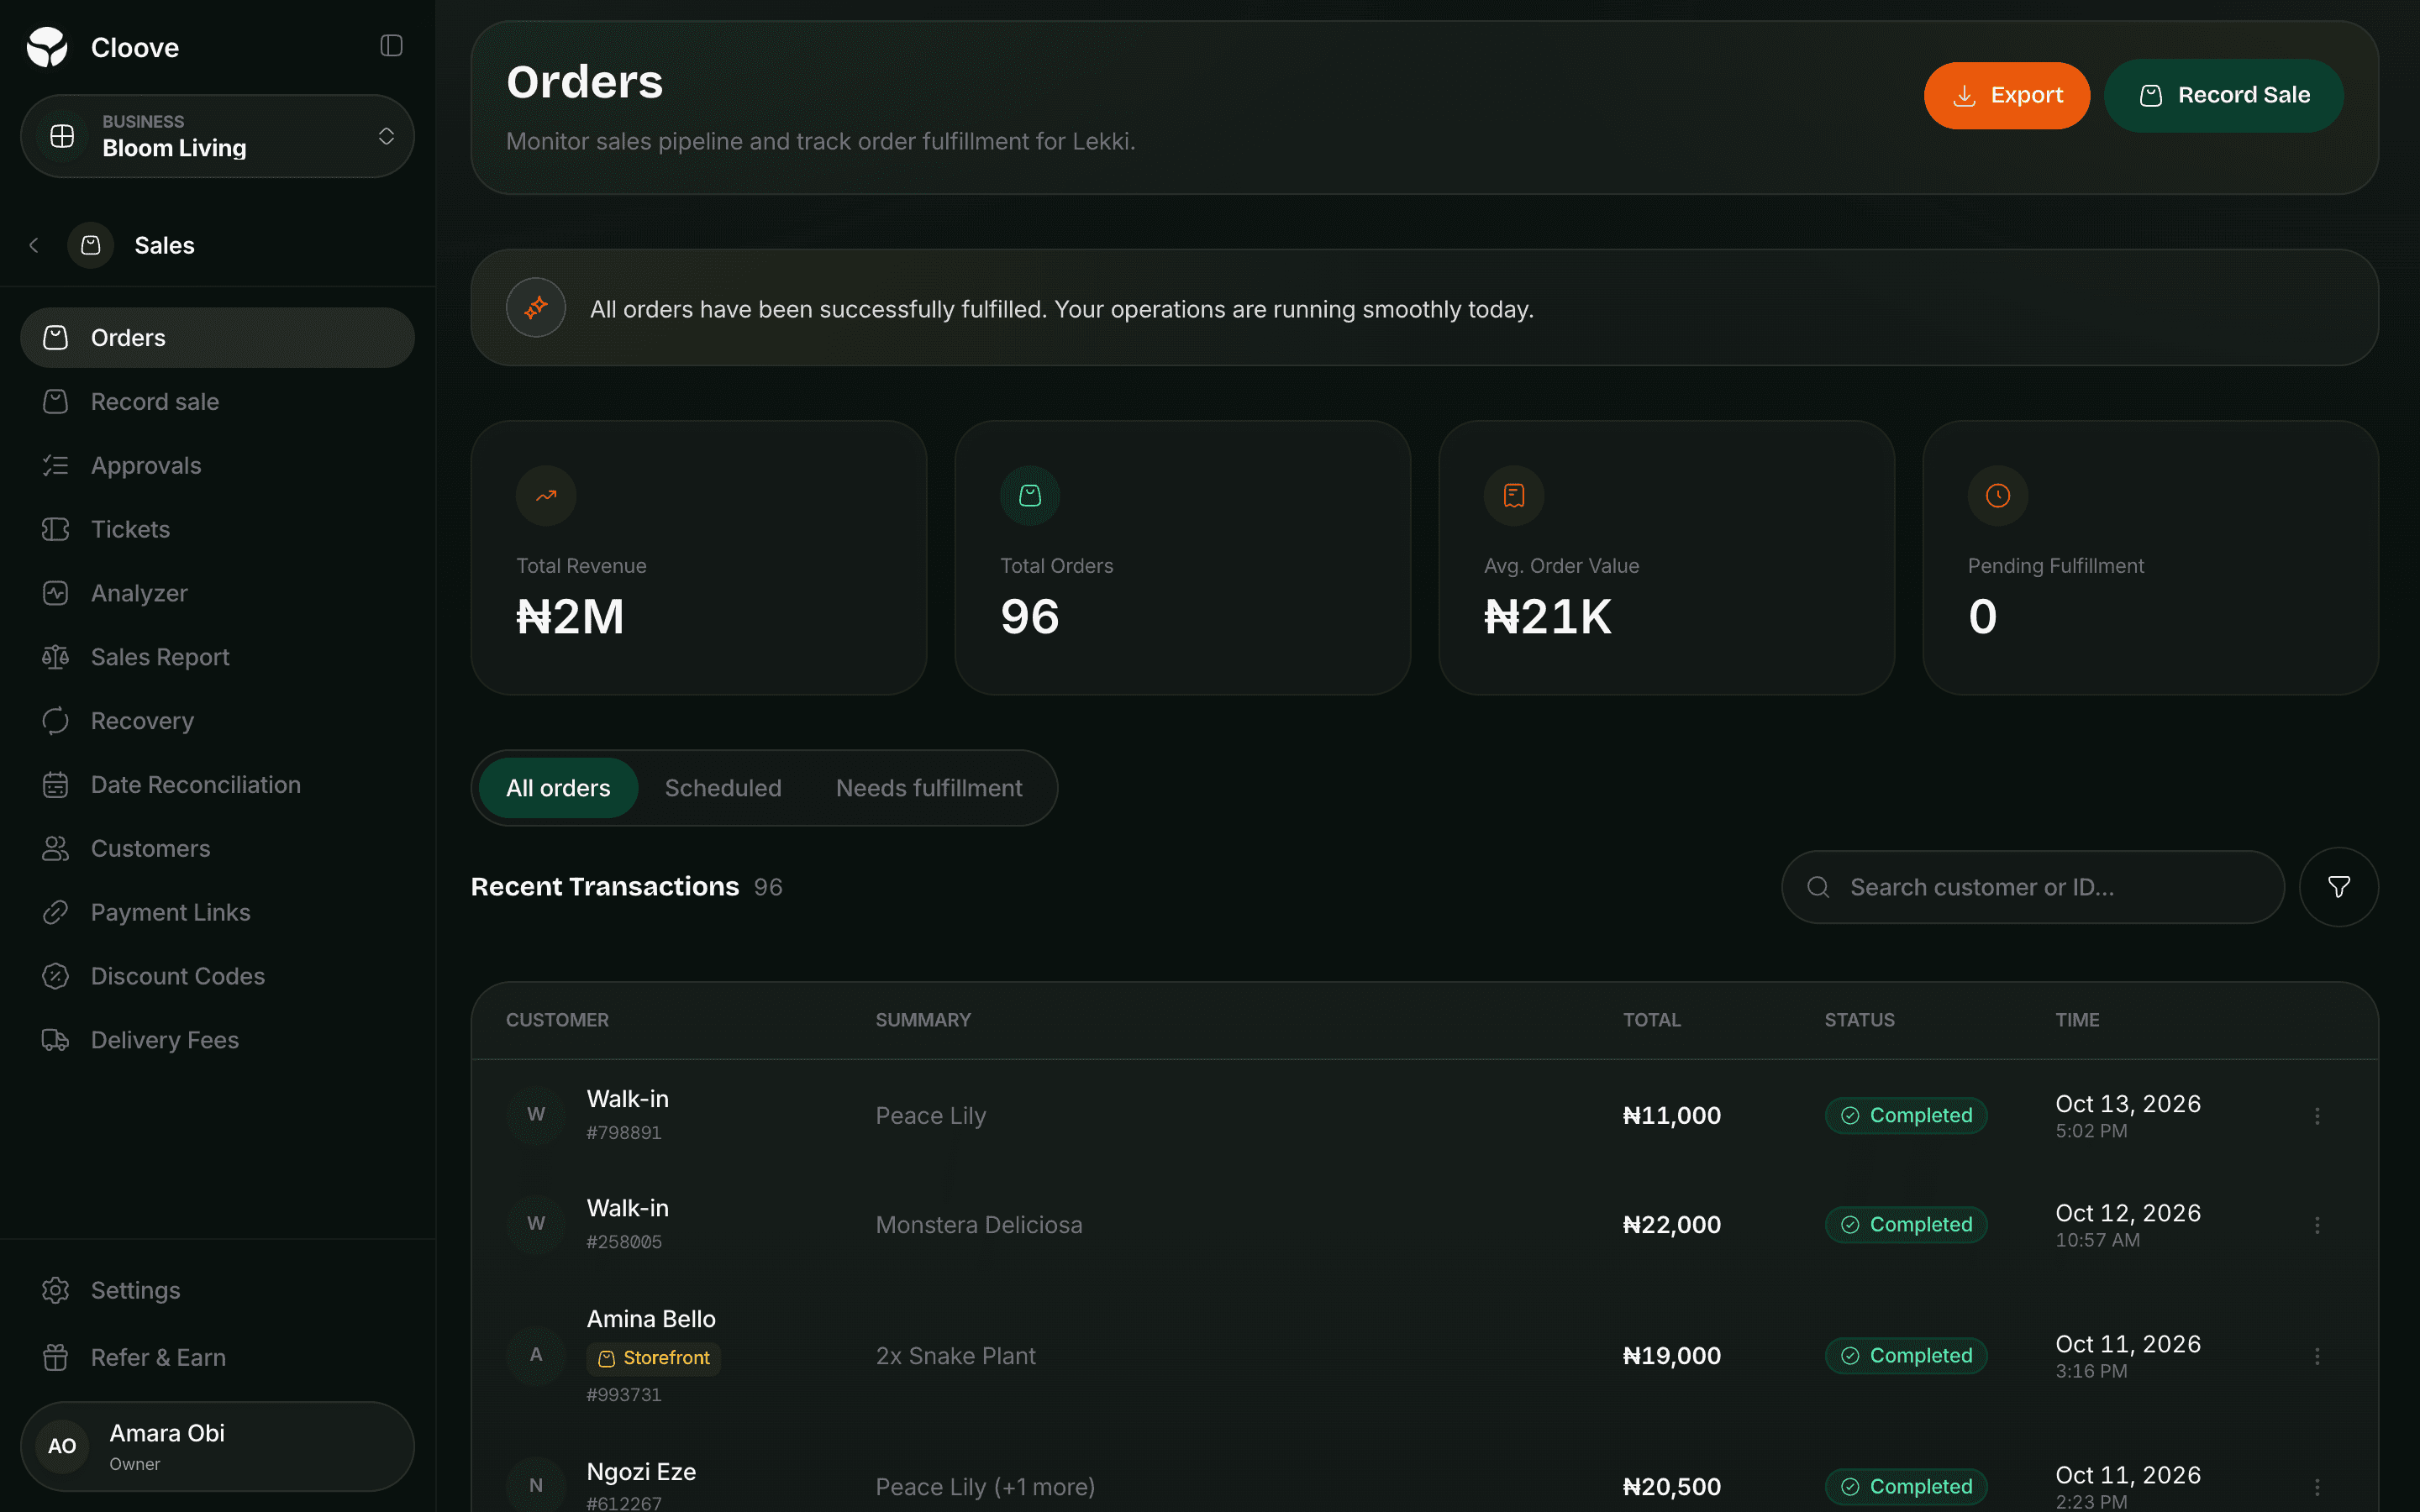Open Amara Obi's profile menu
Image resolution: width=2420 pixels, height=1512 pixels.
217,1446
